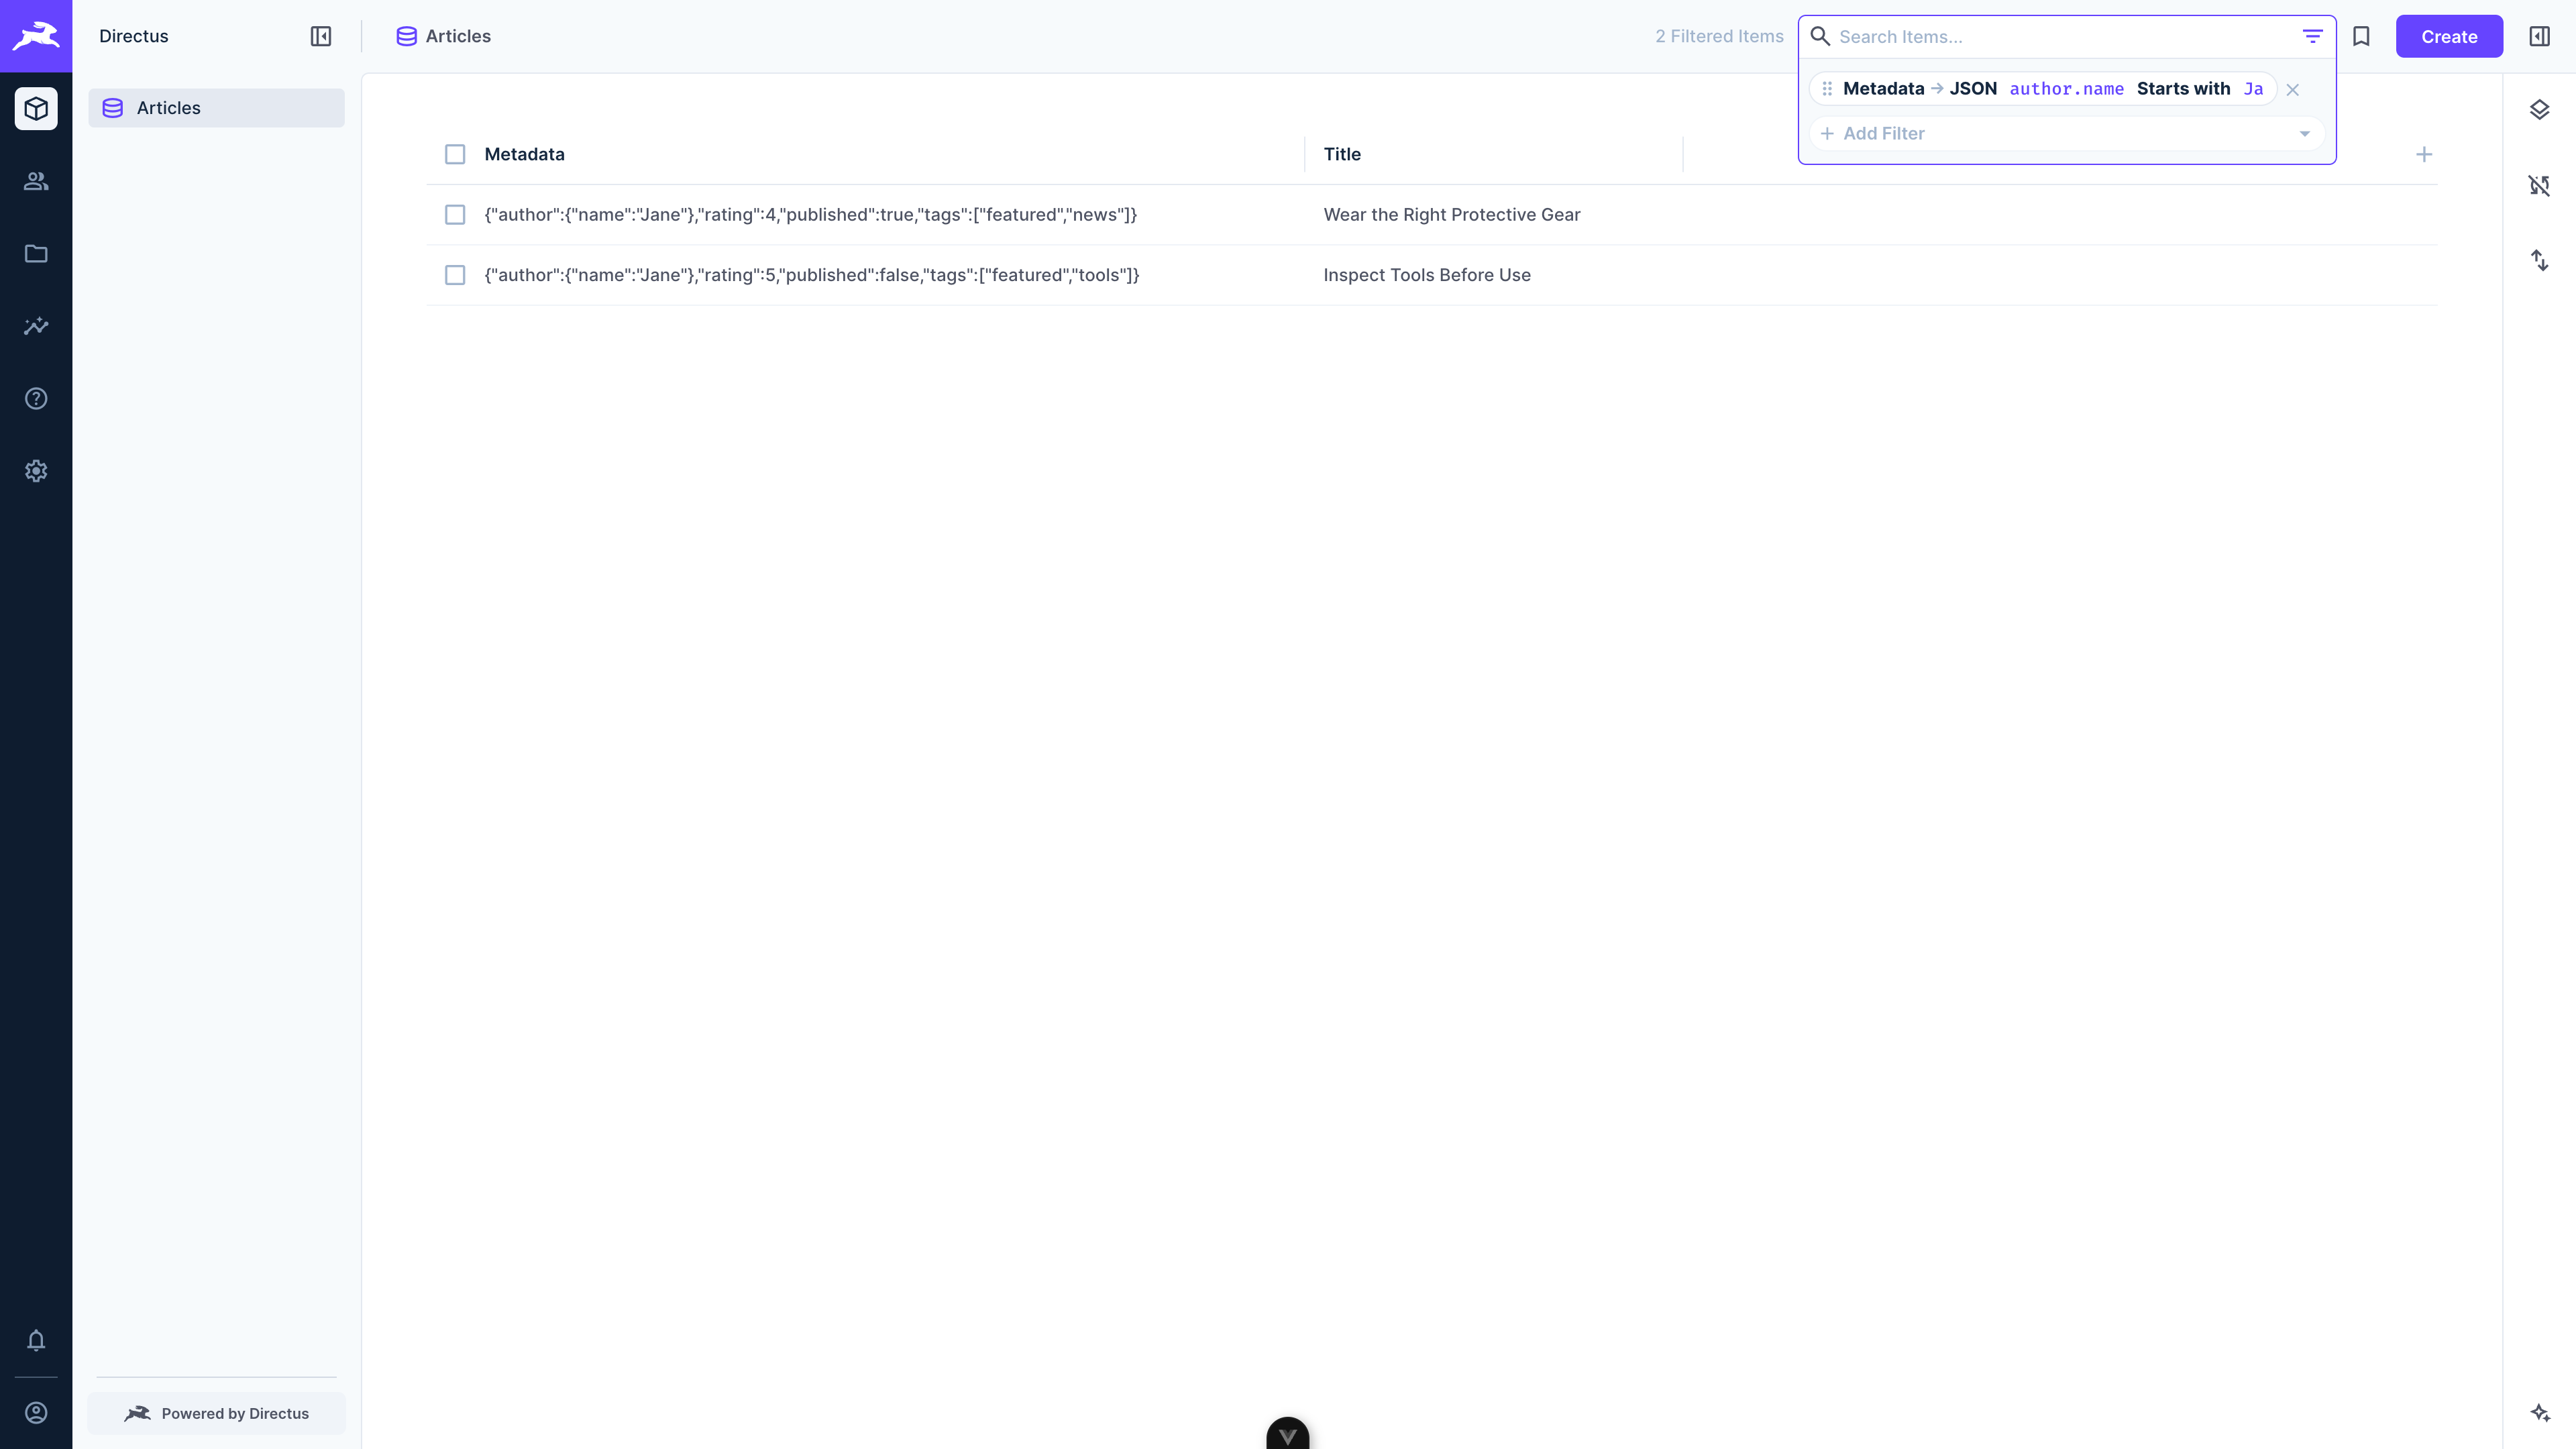Open the Settings gear module

pyautogui.click(x=36, y=471)
